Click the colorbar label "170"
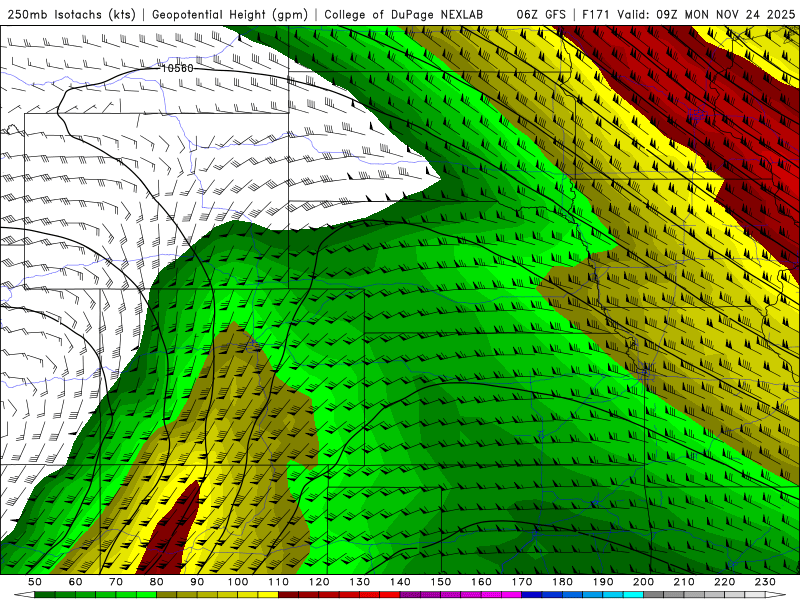Image resolution: width=800 pixels, height=600 pixels. (522, 582)
